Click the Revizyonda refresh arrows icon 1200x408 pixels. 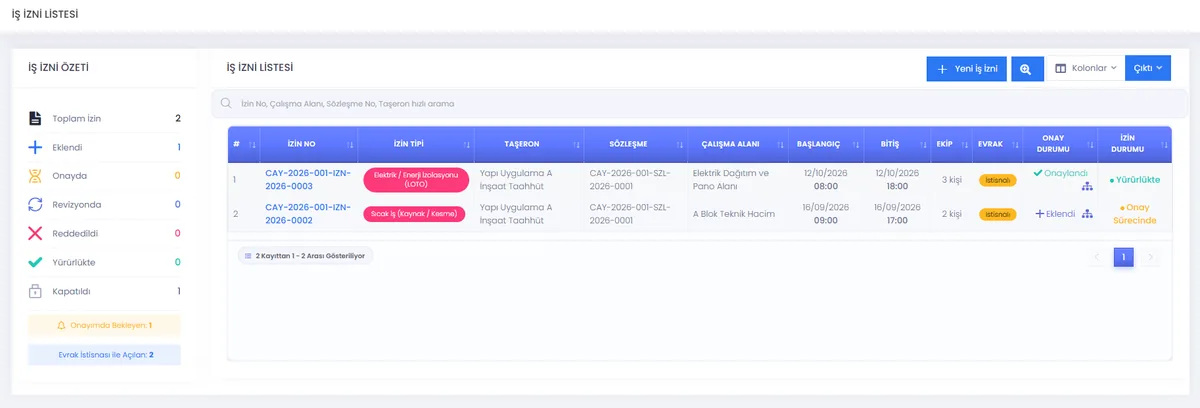(x=35, y=204)
